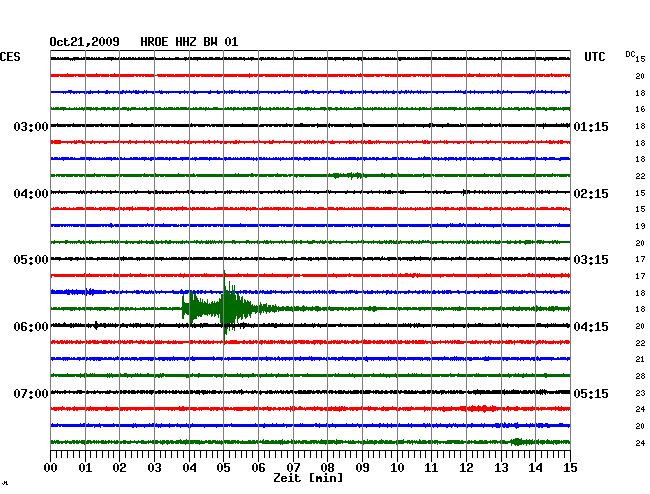Click the 07 minute axis tick label
The height and width of the screenshot is (494, 650).
click(x=293, y=468)
